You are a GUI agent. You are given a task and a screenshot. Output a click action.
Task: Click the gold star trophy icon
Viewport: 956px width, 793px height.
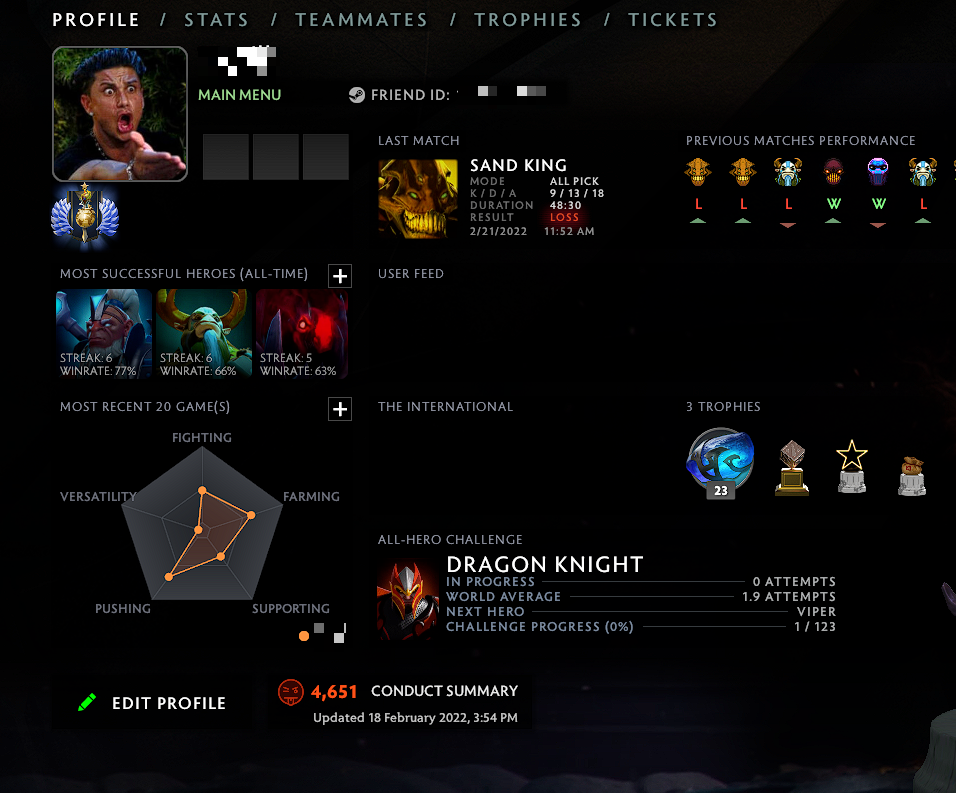pos(851,466)
